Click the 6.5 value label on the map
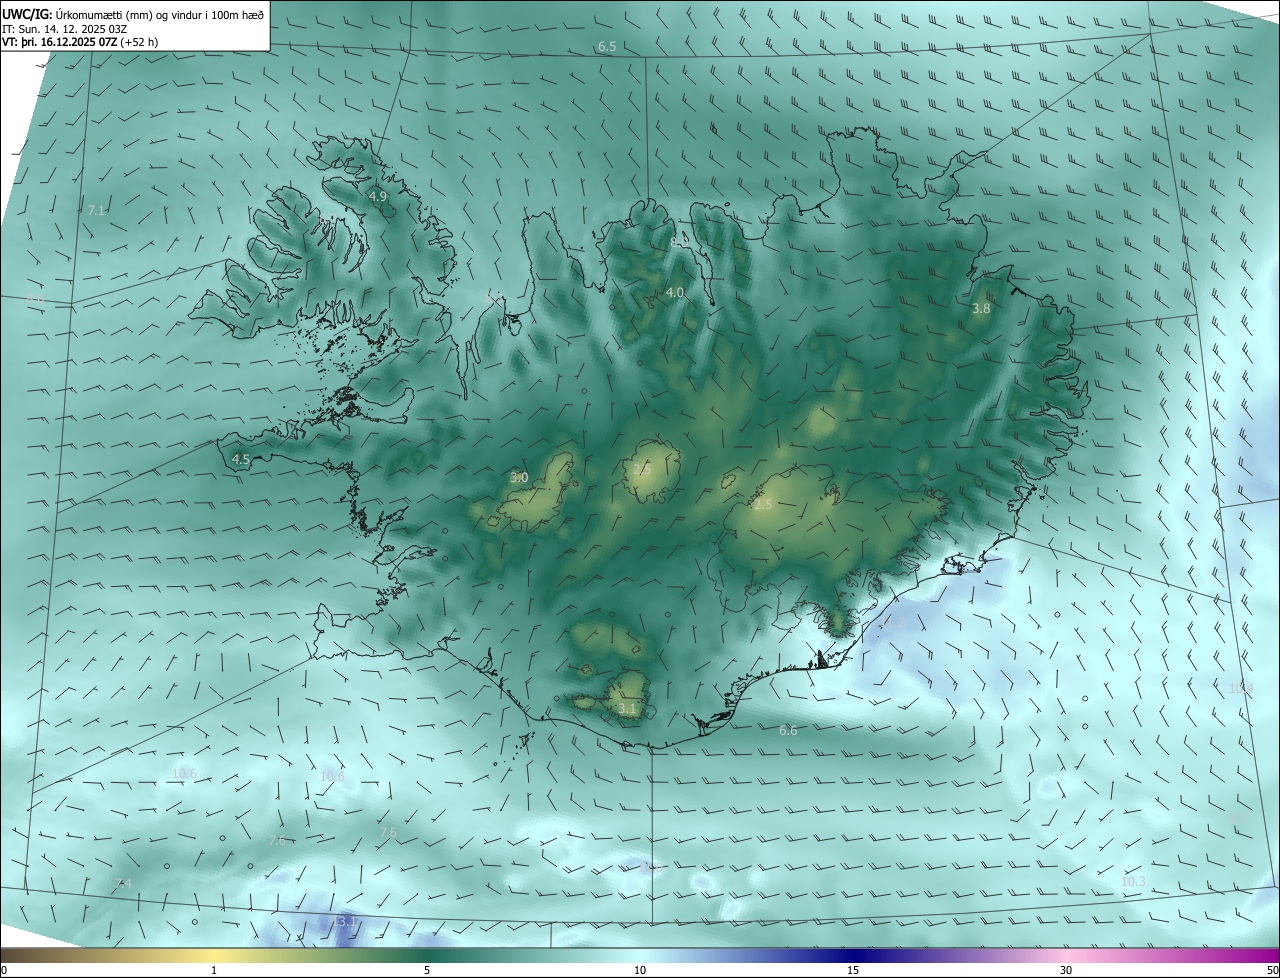This screenshot has height=978, width=1280. (x=607, y=47)
